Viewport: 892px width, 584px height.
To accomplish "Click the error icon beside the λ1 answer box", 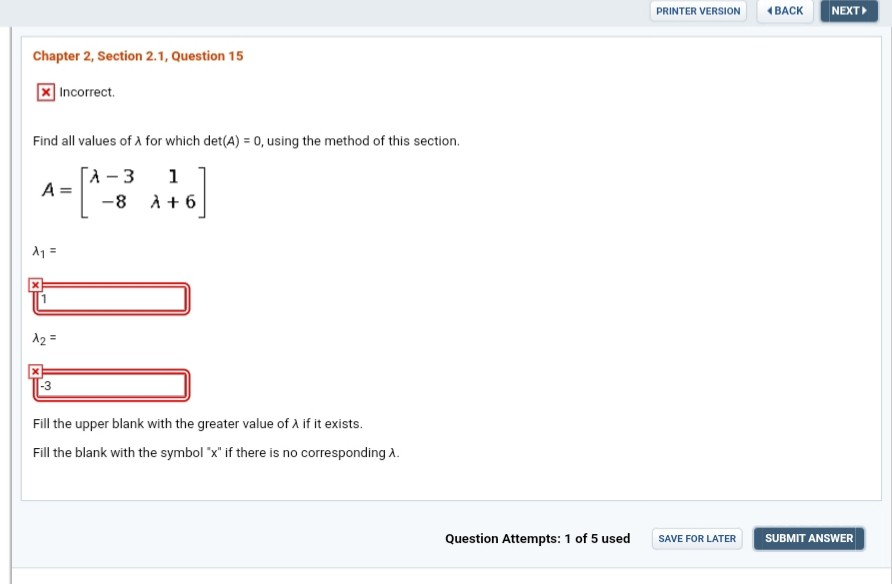I will point(36,285).
